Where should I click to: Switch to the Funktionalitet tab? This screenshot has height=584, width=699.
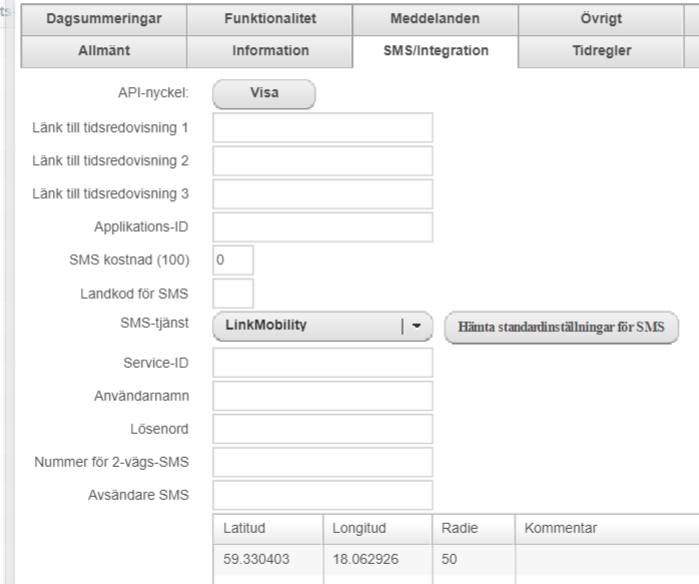[270, 19]
